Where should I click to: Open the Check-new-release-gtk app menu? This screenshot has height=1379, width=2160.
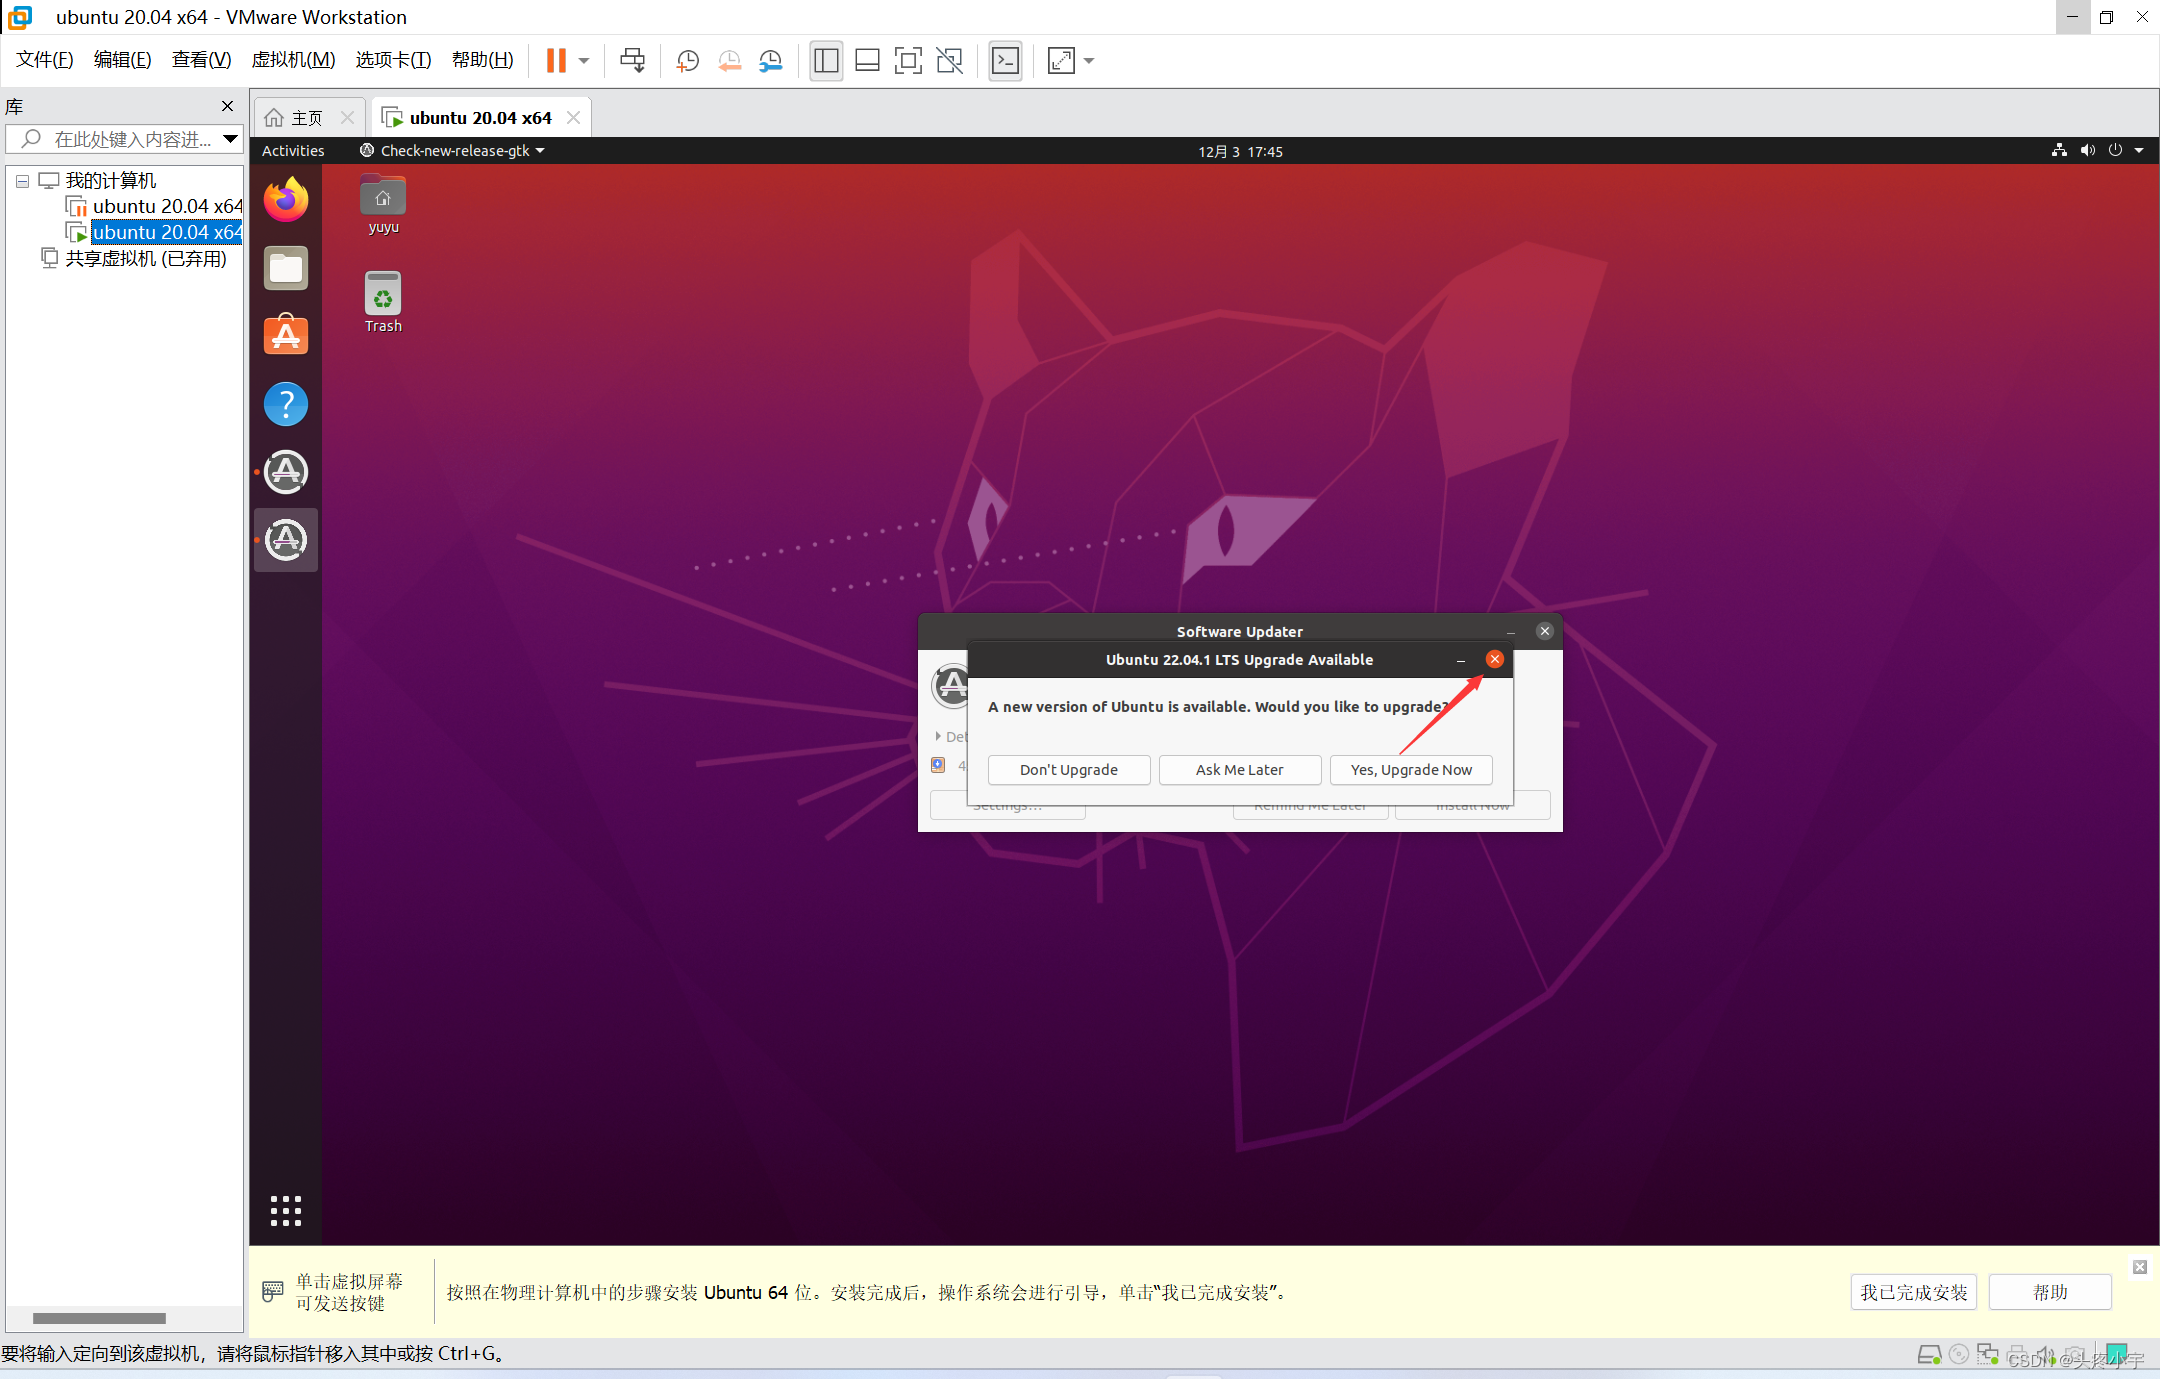[452, 151]
